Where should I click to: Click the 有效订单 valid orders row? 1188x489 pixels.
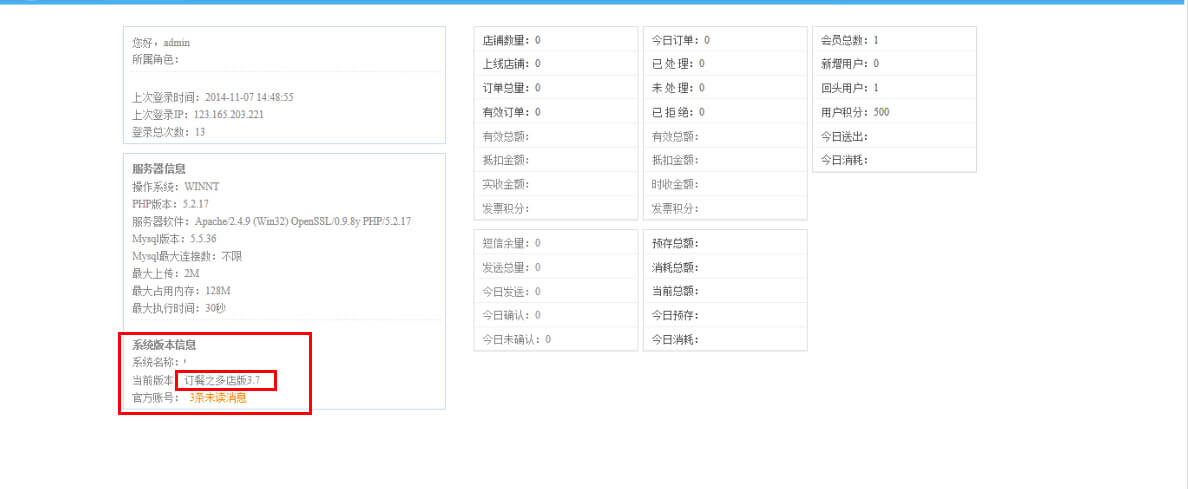[x=556, y=112]
